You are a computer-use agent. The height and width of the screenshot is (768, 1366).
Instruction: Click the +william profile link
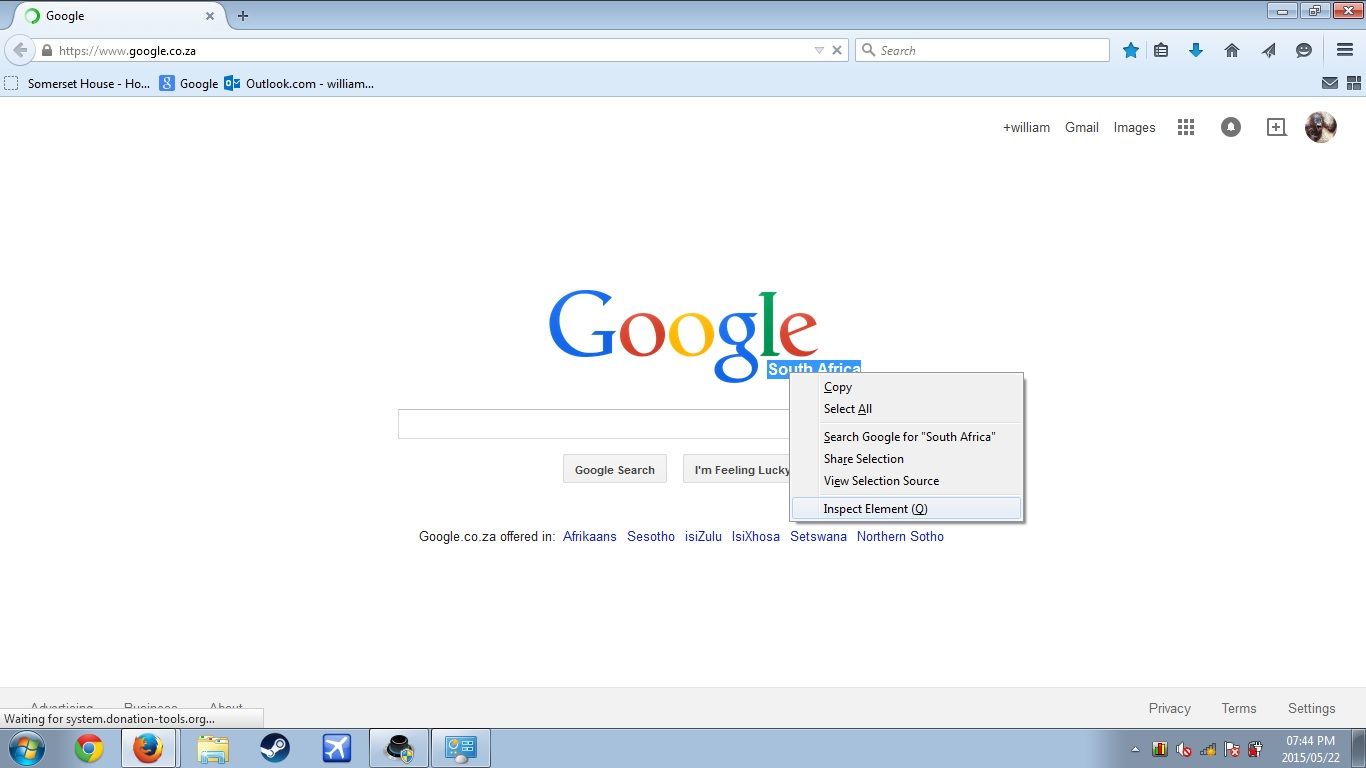coord(1027,127)
